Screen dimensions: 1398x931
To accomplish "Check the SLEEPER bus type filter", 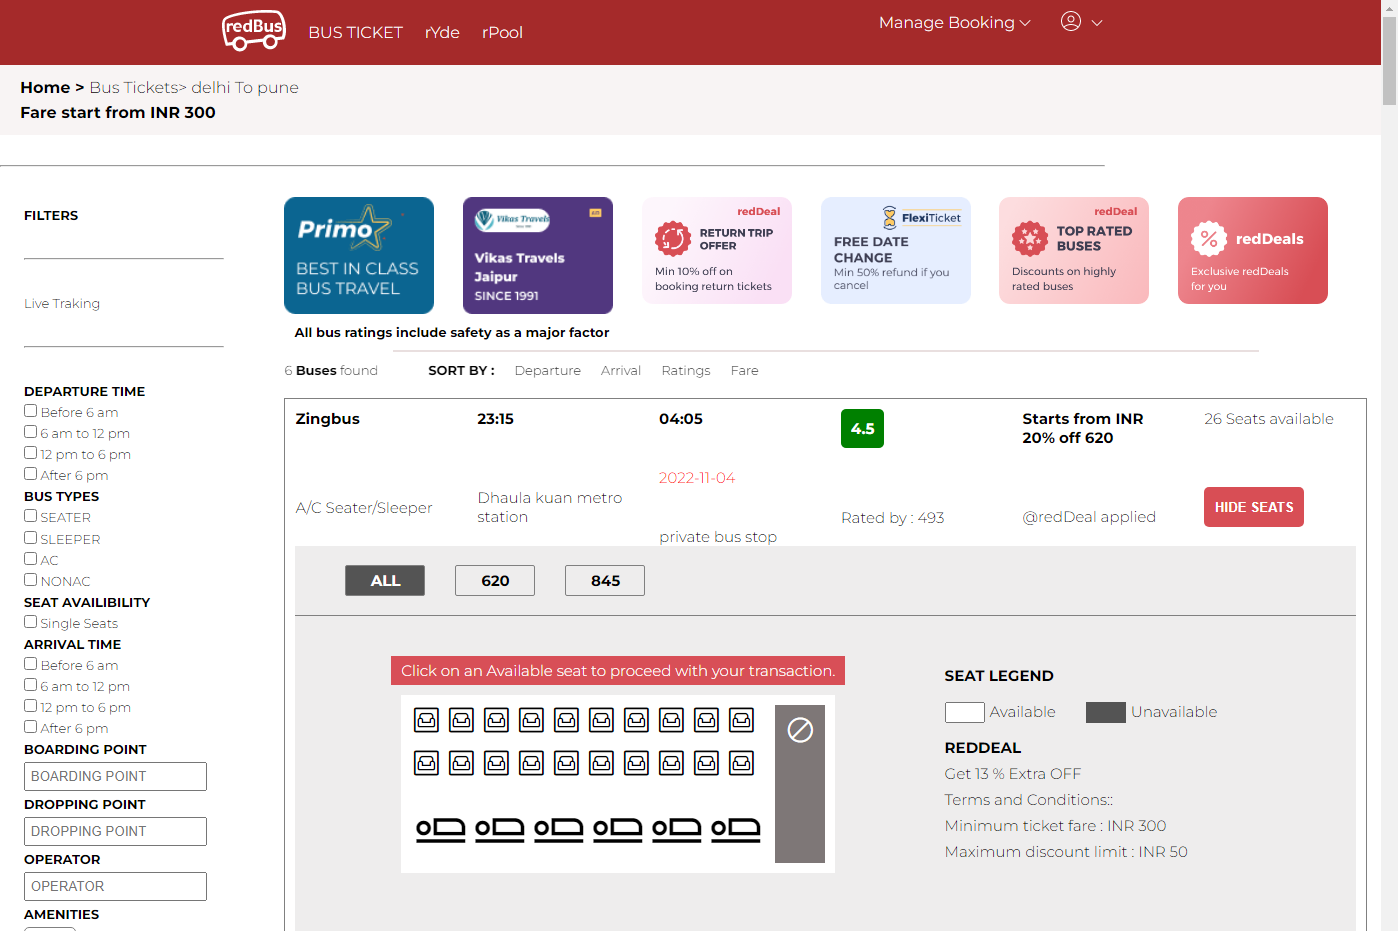I will (x=31, y=538).
